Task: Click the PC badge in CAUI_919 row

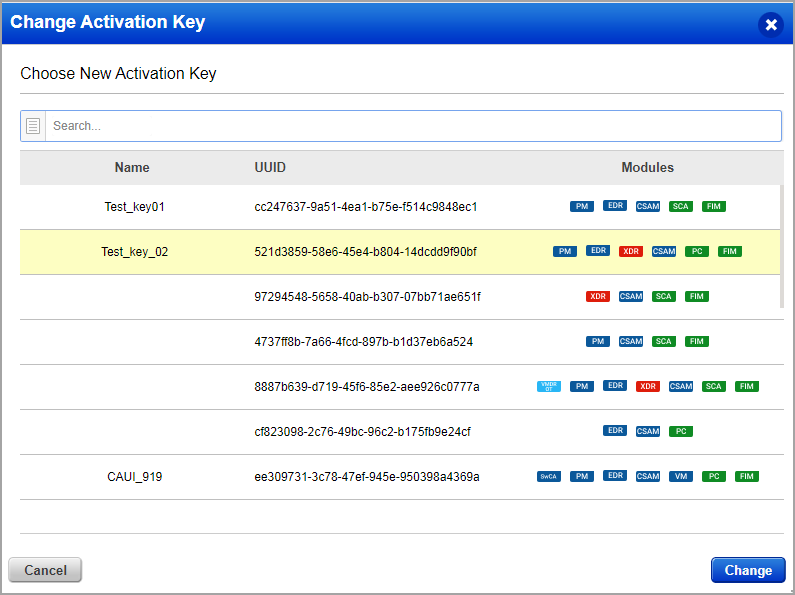Action: [713, 476]
